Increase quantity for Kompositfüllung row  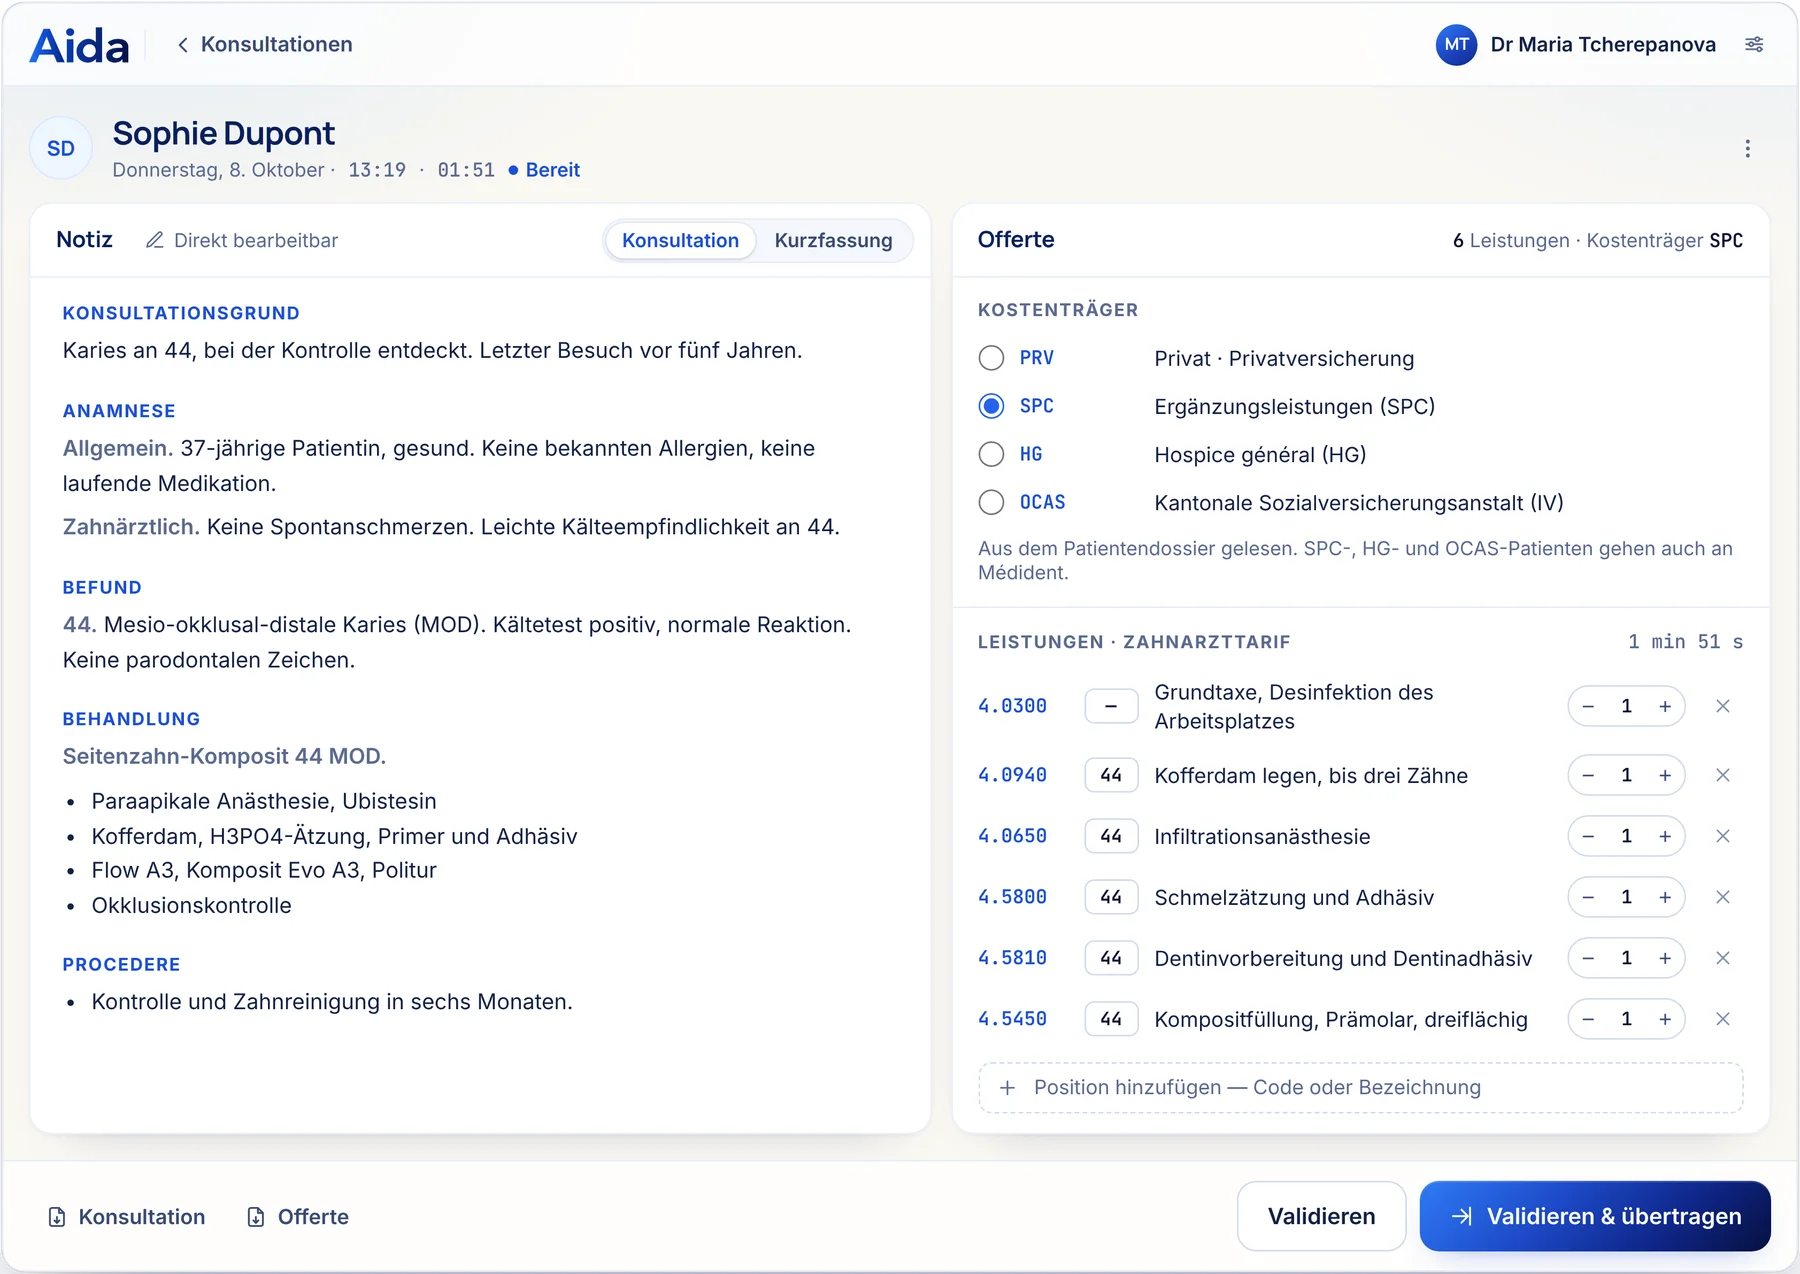pos(1665,1019)
